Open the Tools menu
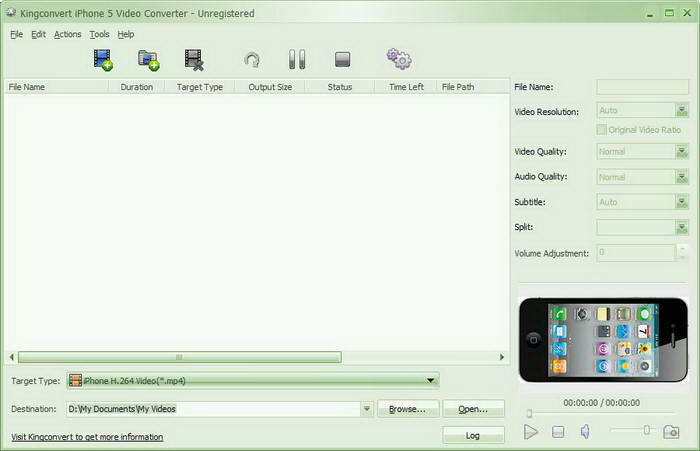 tap(99, 34)
